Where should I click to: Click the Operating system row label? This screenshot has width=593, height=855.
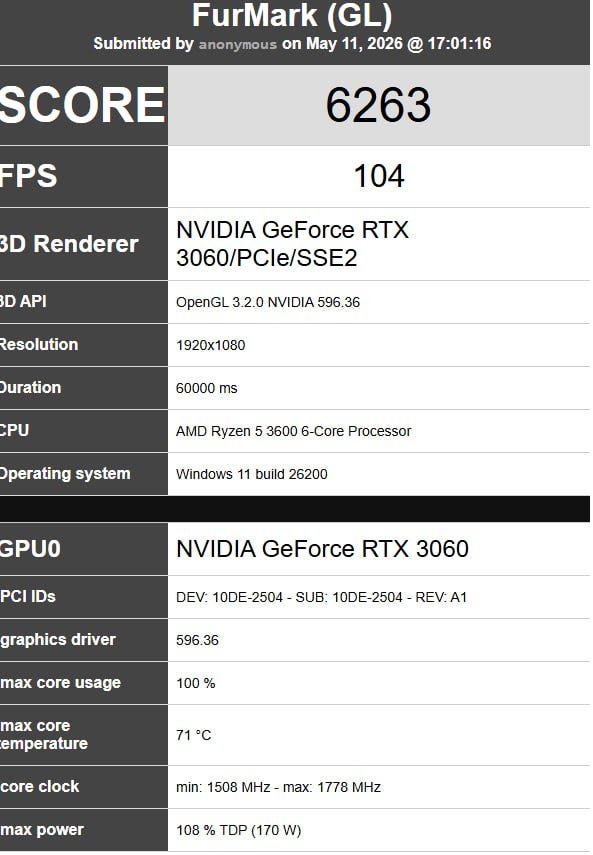tap(65, 474)
